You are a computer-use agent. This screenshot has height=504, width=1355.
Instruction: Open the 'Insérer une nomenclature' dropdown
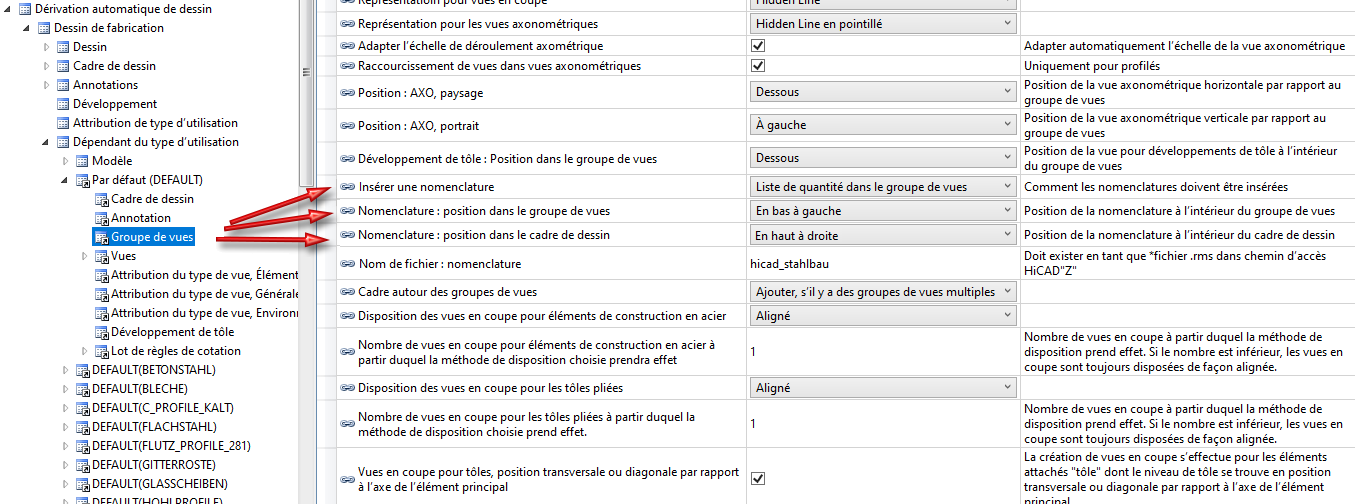[x=882, y=187]
